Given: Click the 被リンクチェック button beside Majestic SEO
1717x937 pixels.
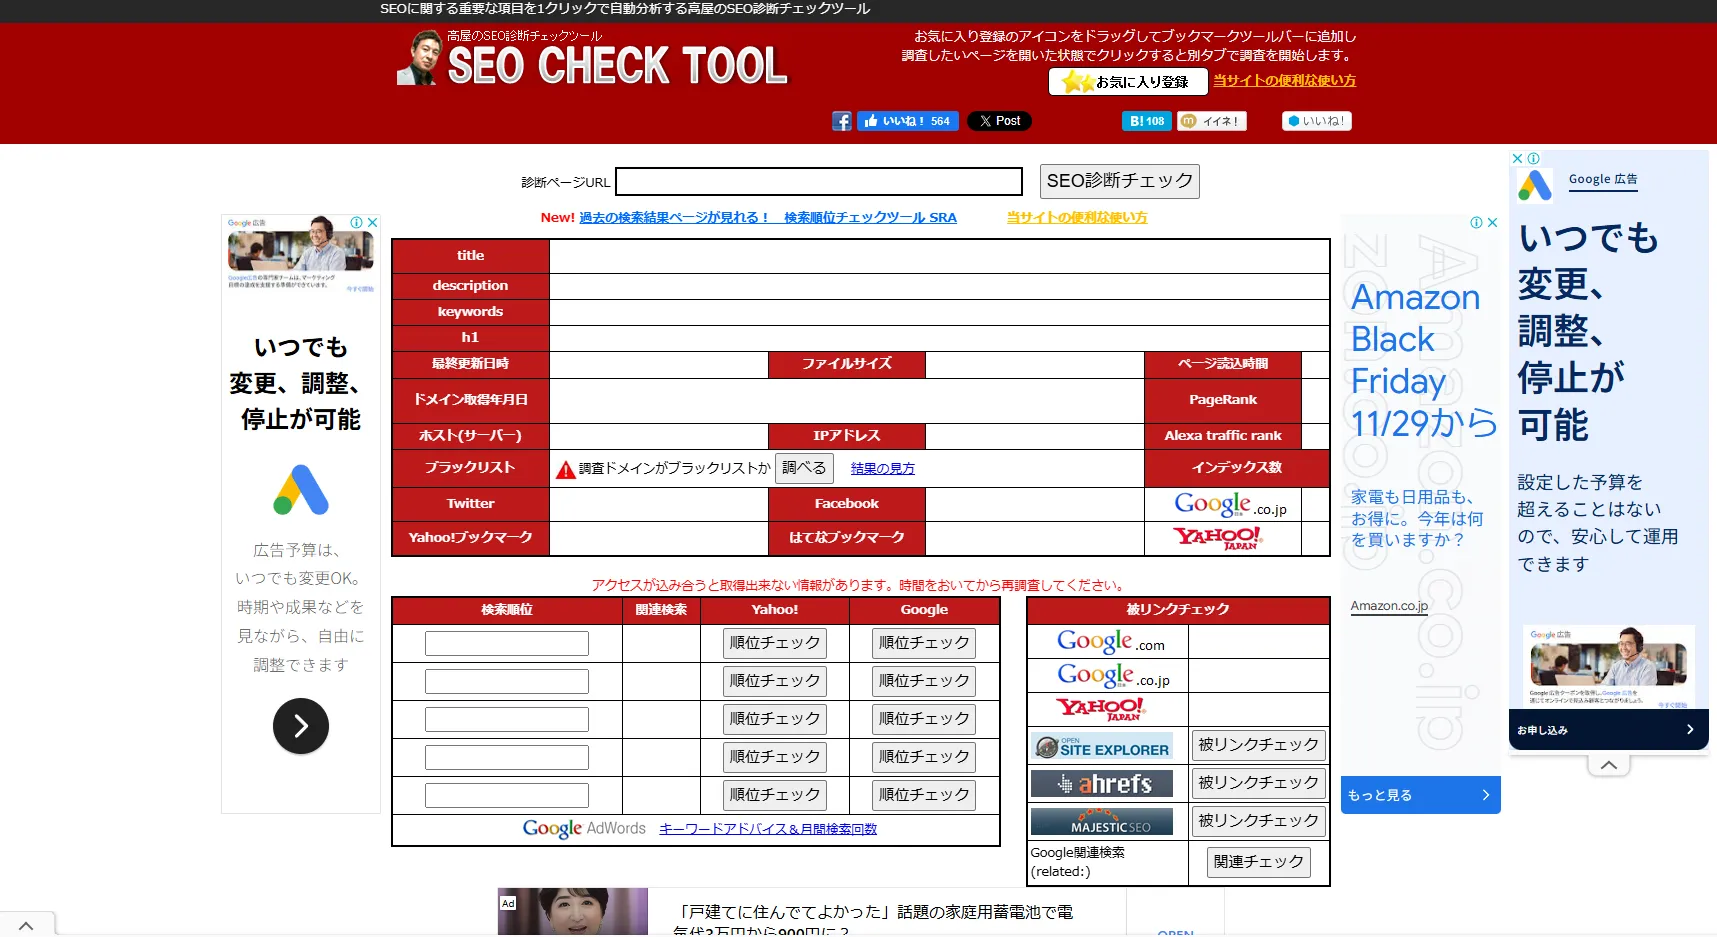Looking at the screenshot, I should pyautogui.click(x=1258, y=821).
